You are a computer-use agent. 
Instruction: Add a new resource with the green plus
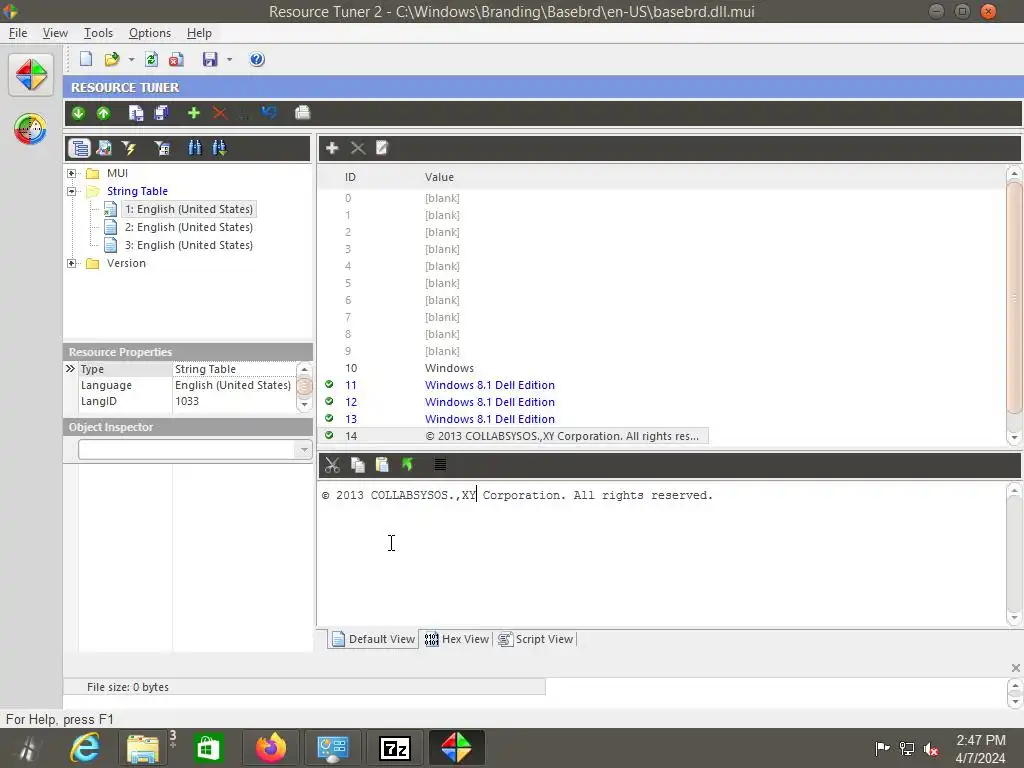tap(193, 113)
